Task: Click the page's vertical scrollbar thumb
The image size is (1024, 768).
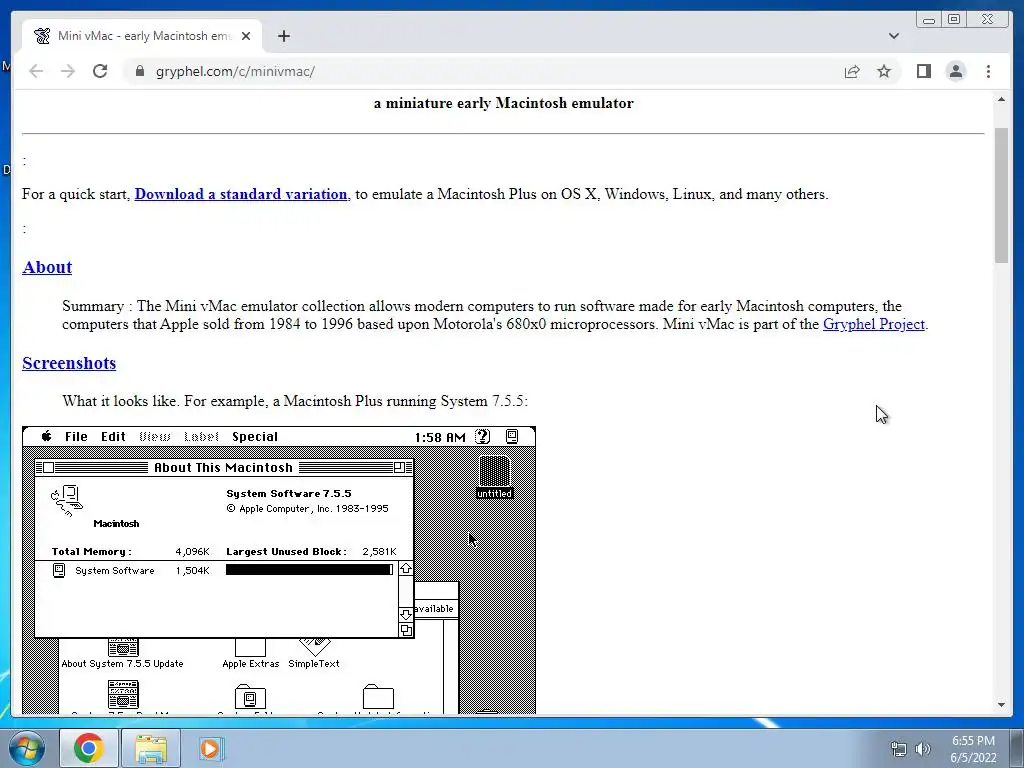Action: point(1001,196)
